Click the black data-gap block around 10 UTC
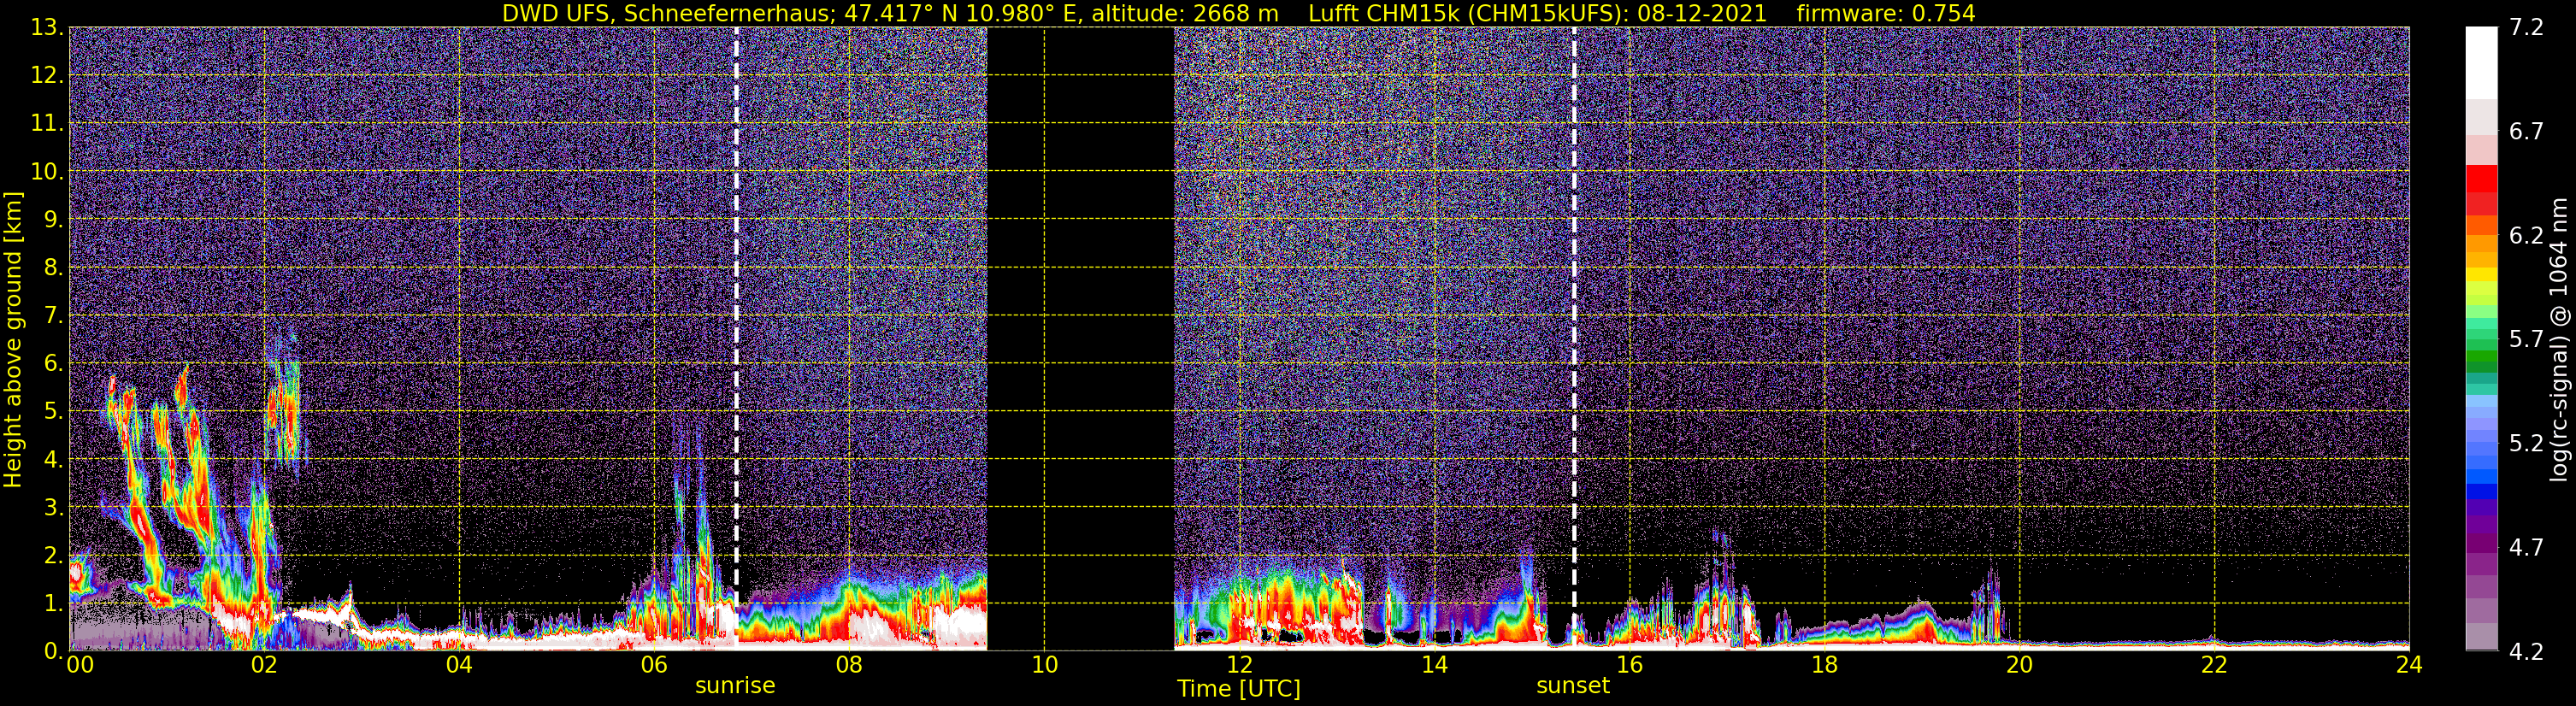 pos(1081,339)
